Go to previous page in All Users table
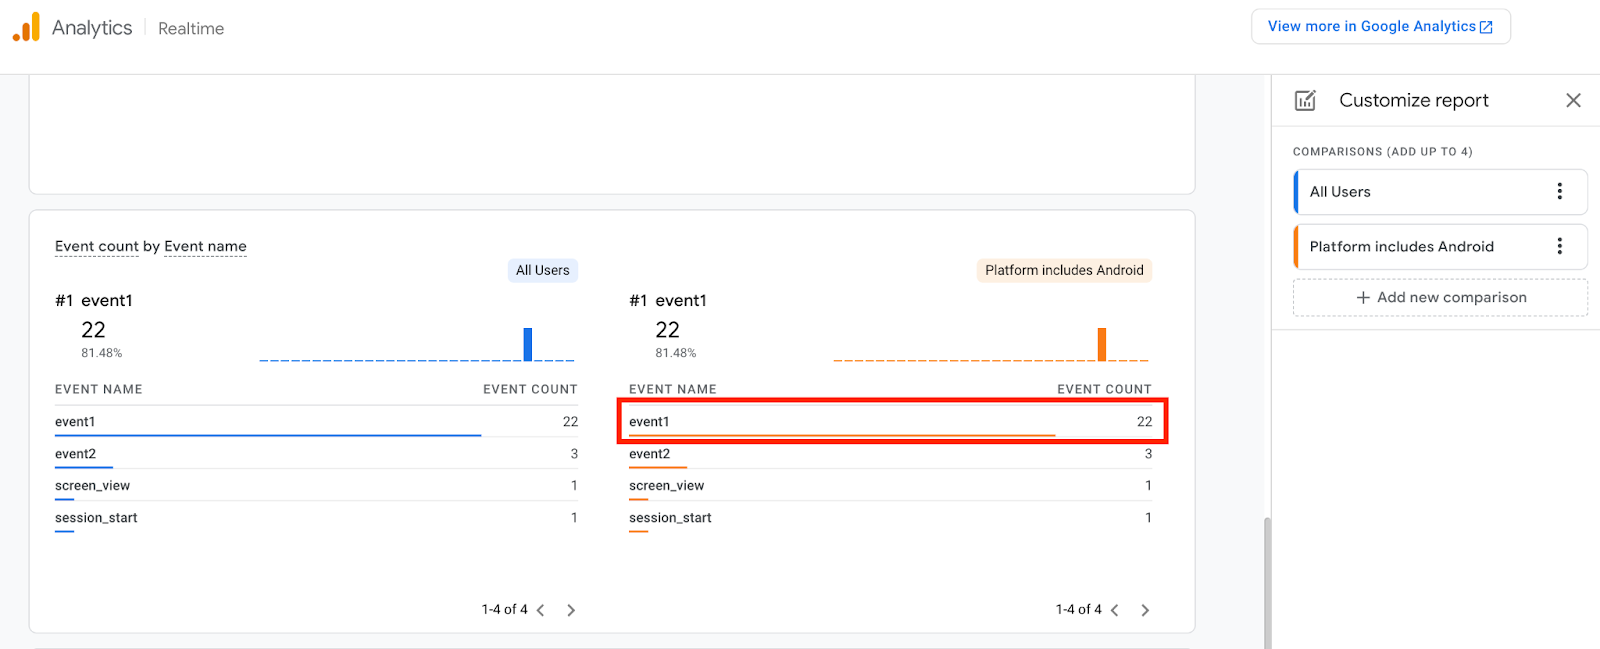 pos(540,610)
